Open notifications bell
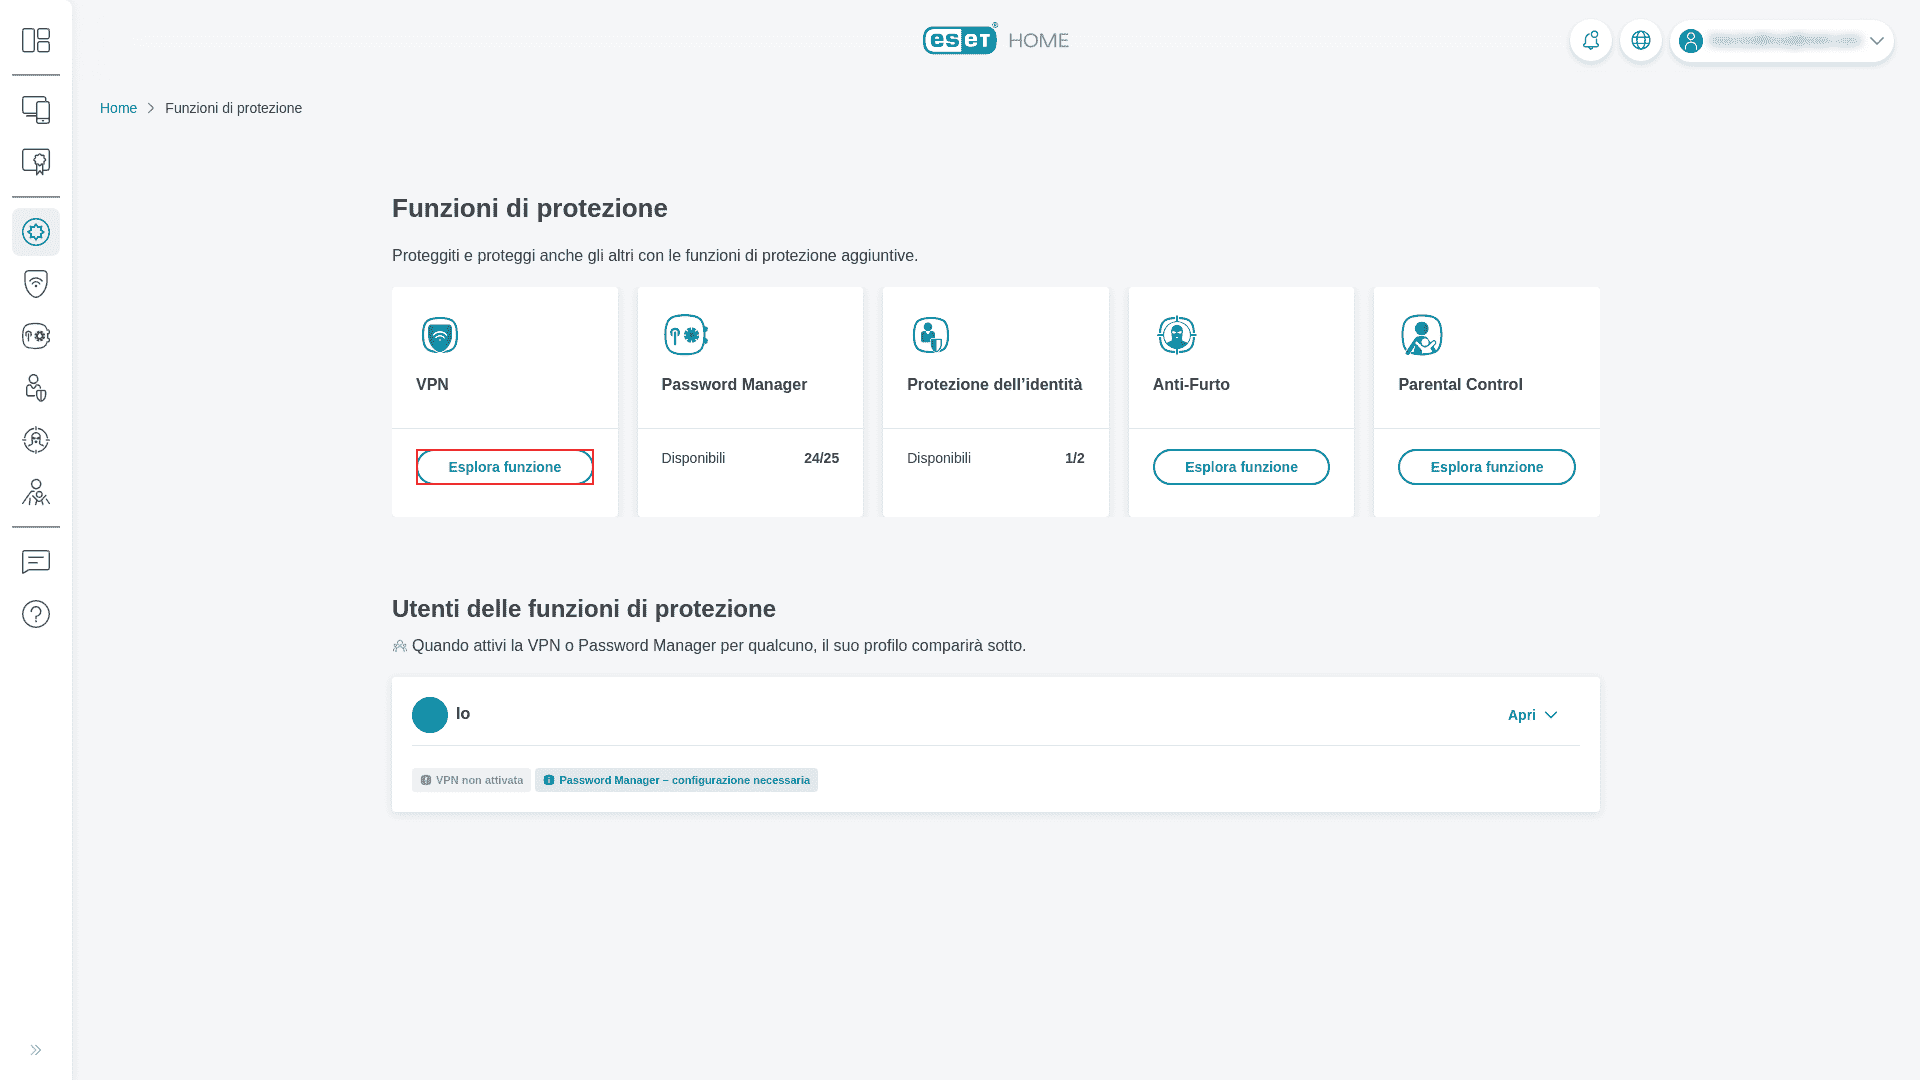The height and width of the screenshot is (1080, 1920). coord(1591,41)
